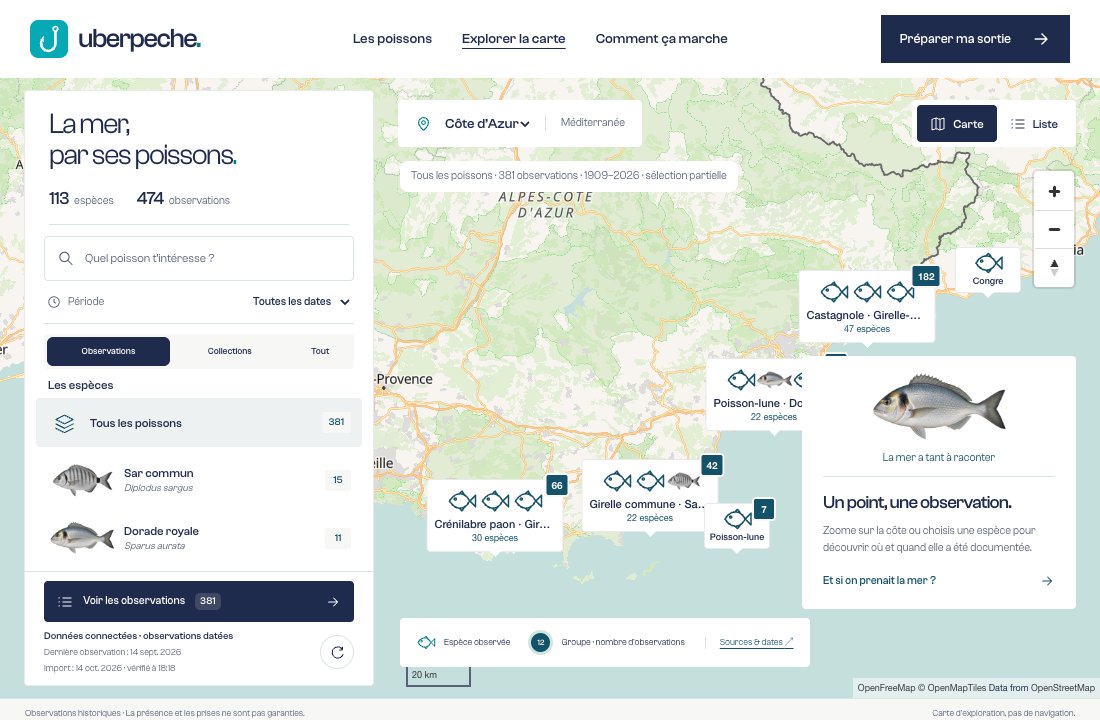Open the Girelle commune cluster with 42
The image size is (1100, 720).
650,495
